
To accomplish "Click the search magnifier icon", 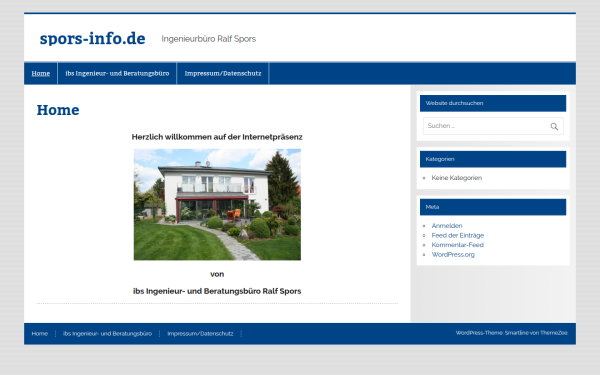I will (x=554, y=126).
